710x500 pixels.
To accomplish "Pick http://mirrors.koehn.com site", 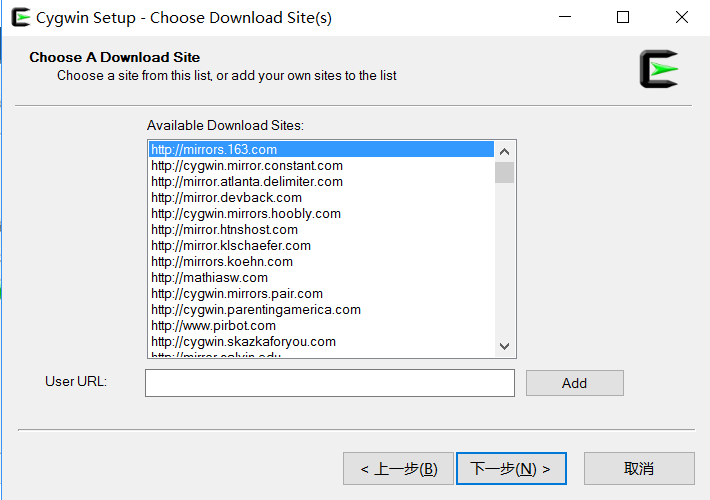I will 321,262.
